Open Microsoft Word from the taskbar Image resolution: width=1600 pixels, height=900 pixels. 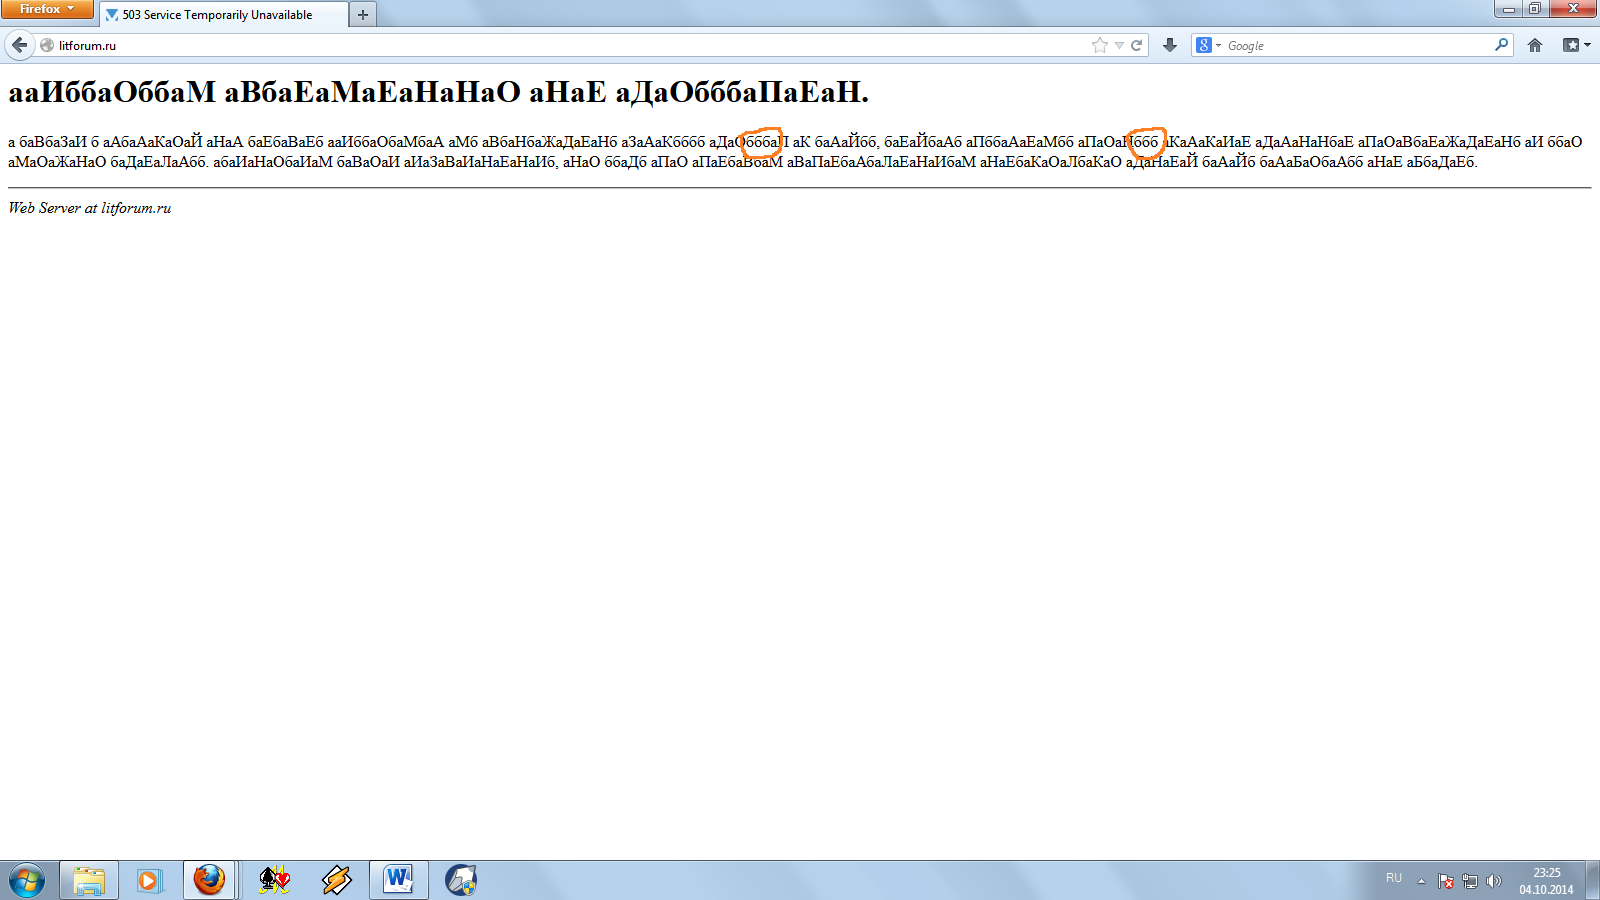[398, 880]
